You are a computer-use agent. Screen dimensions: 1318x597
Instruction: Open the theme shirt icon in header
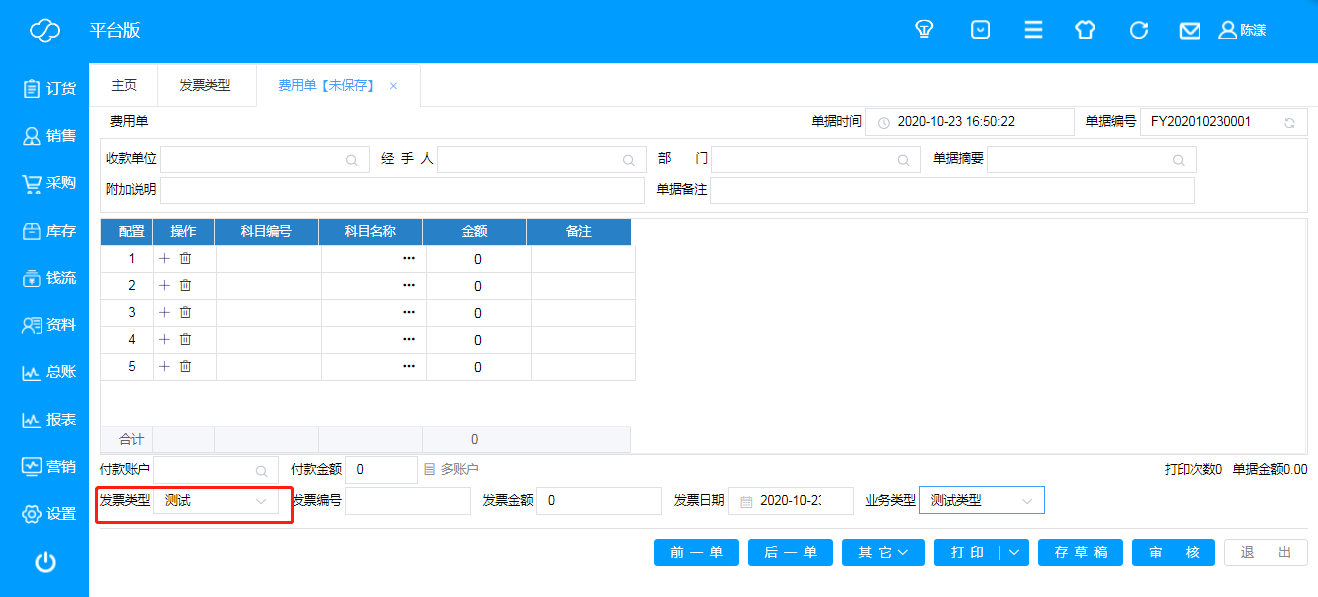[1085, 30]
